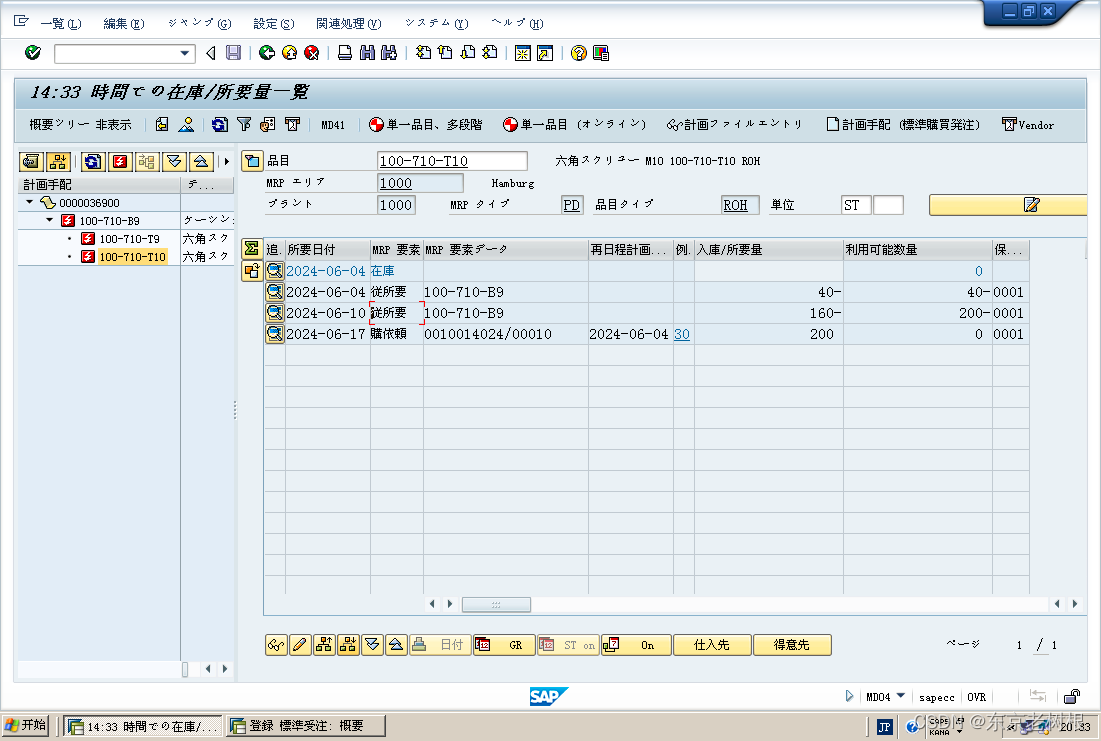Click the 品目 header details icon
Screen dimensions: 1101x741
point(252,161)
